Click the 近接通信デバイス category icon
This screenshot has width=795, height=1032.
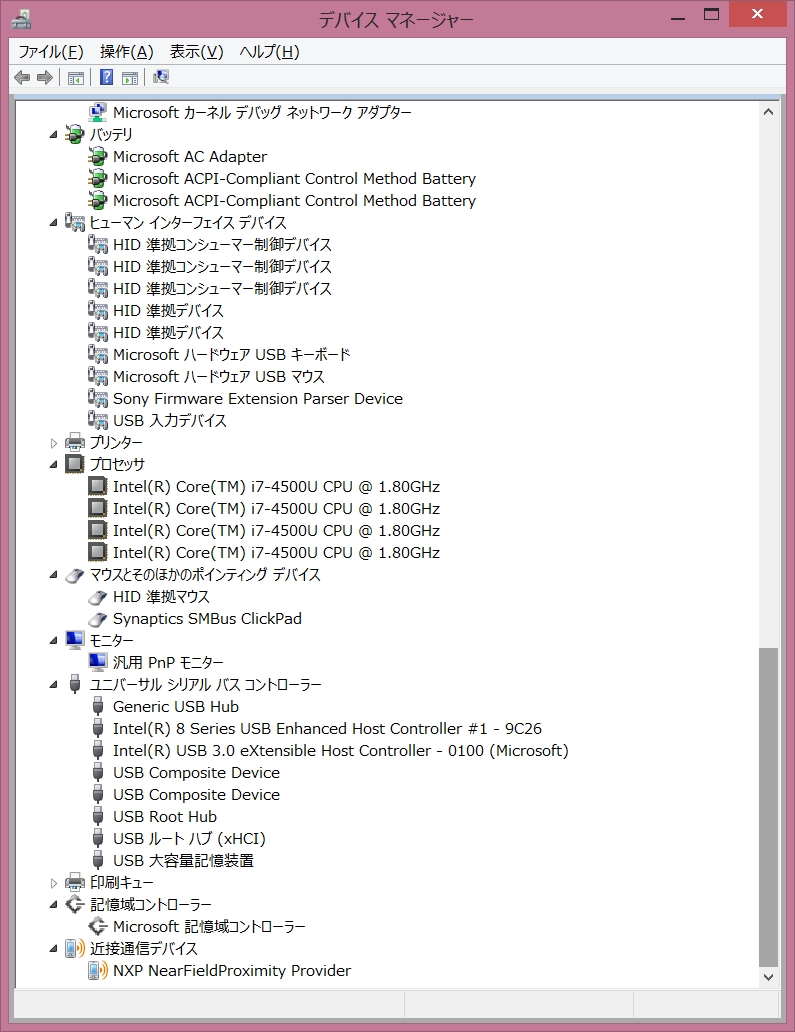tap(75, 948)
